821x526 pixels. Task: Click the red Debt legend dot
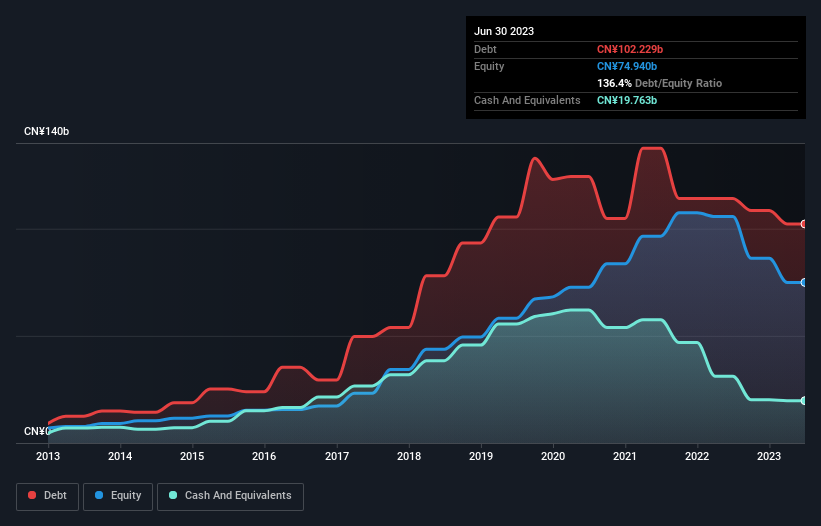(32, 495)
